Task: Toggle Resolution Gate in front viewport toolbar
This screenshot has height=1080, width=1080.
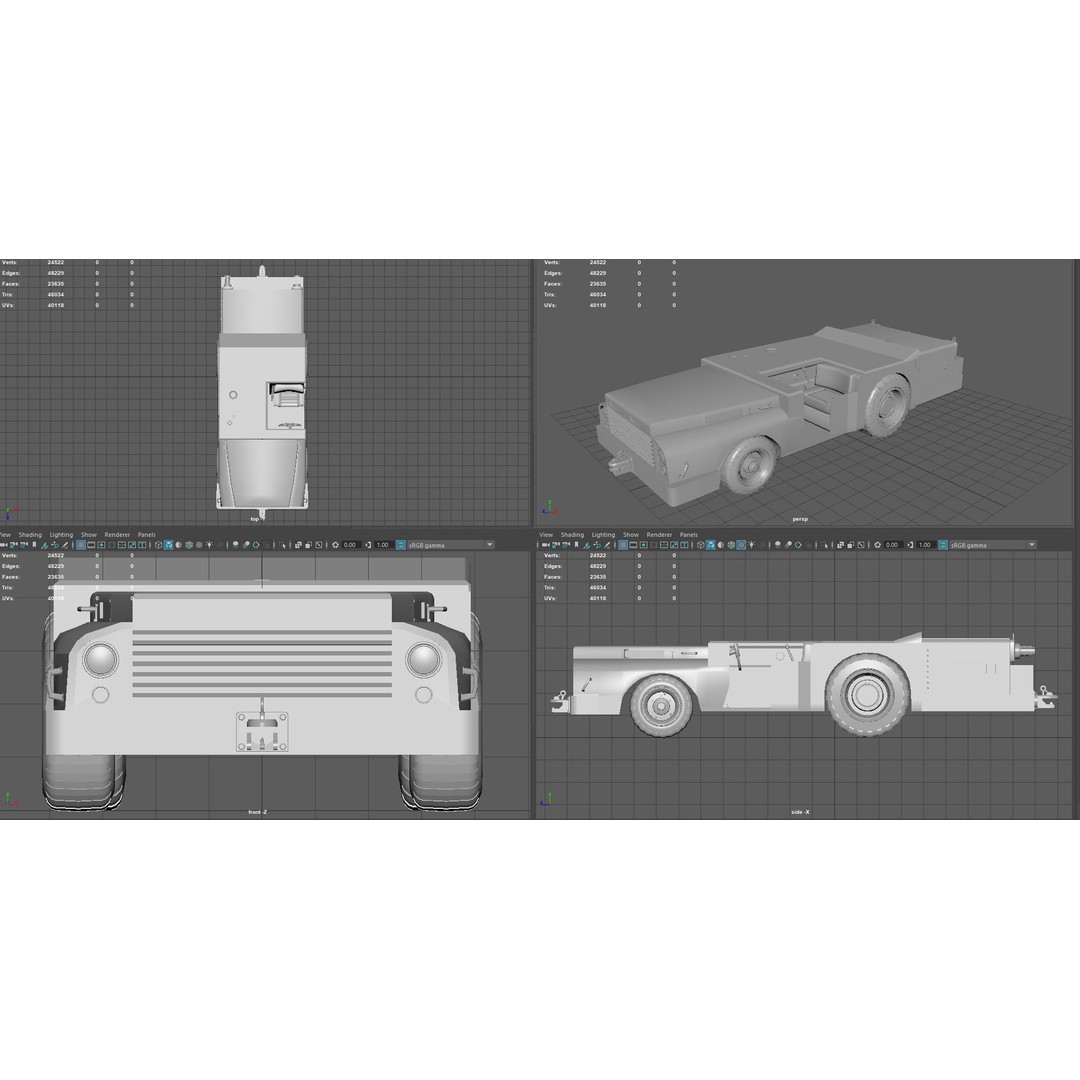Action: click(x=101, y=545)
